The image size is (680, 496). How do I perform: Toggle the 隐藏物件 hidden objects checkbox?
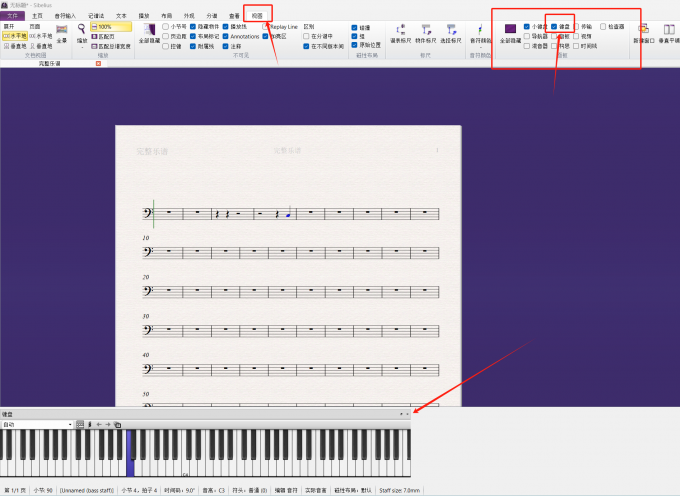click(x=195, y=27)
